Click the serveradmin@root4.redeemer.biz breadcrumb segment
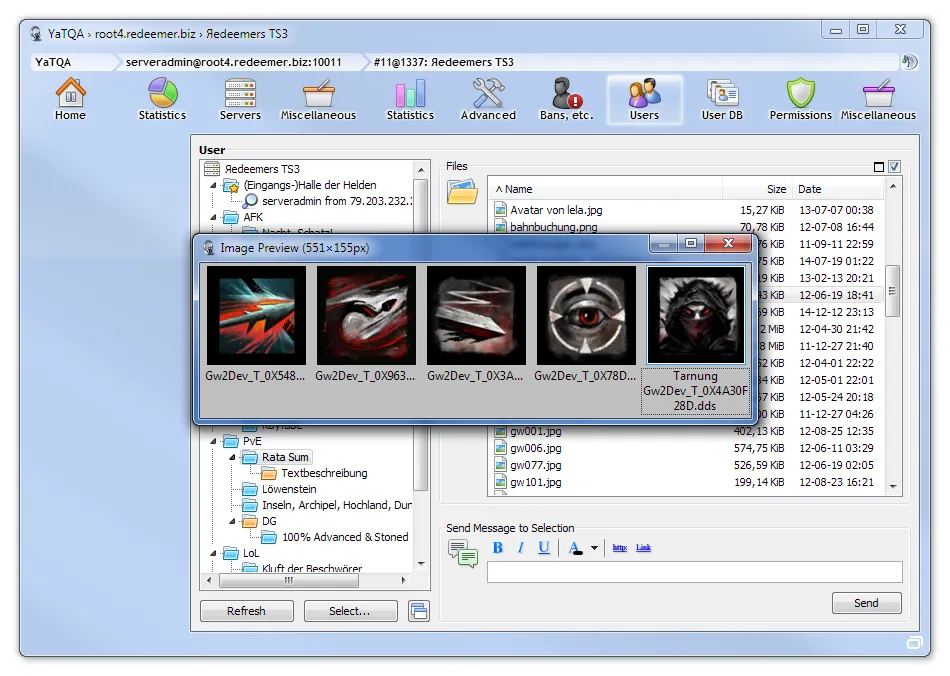The image size is (950, 676). (234, 62)
